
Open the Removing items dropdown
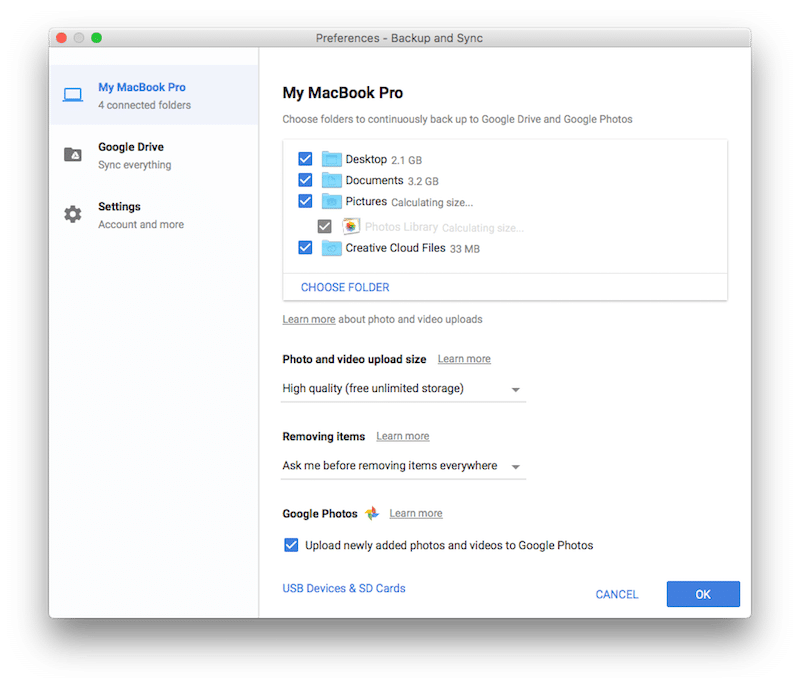pos(403,466)
